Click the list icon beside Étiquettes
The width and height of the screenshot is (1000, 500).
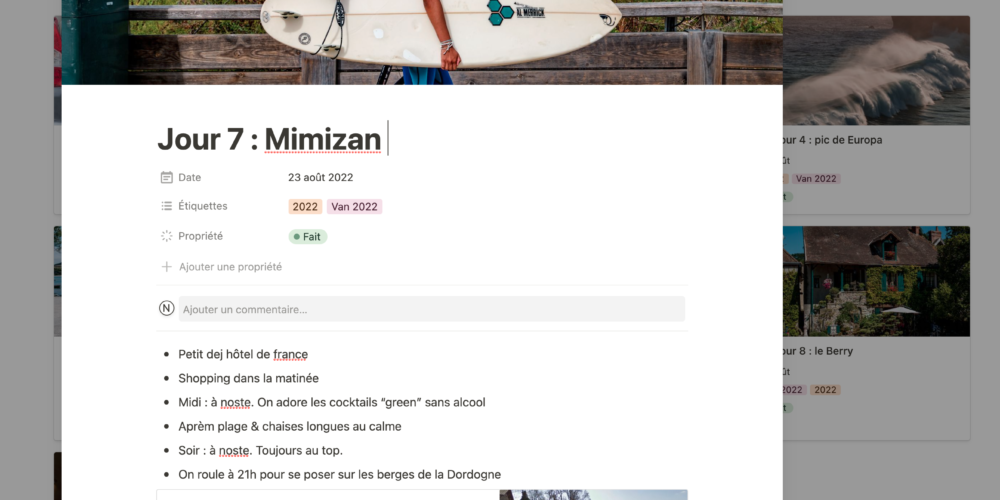(166, 206)
